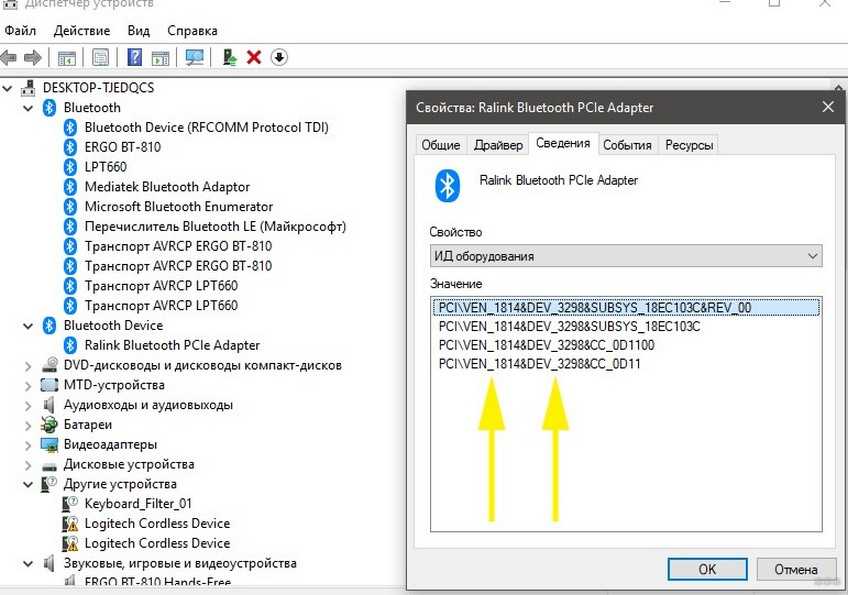Image resolution: width=848 pixels, height=595 pixels.
Task: Click the Disable device down-arrow icon
Action: [279, 57]
